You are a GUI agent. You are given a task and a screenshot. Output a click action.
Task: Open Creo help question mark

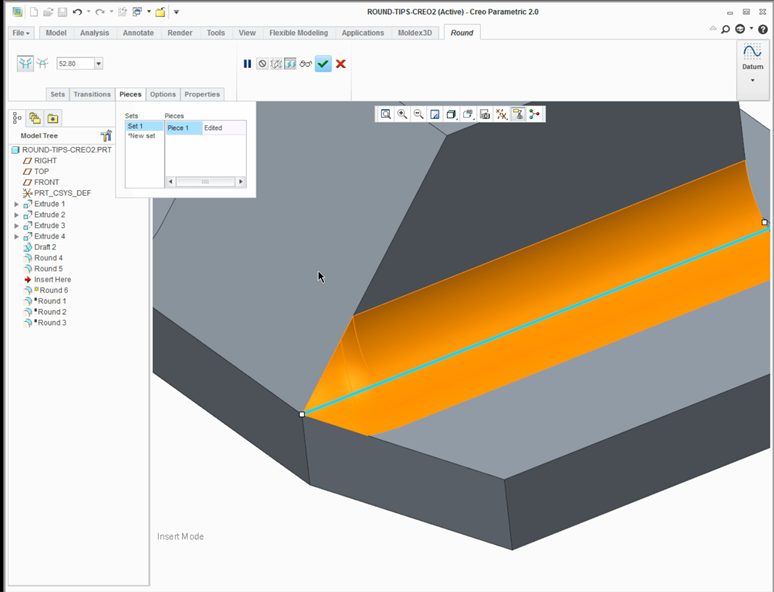tap(763, 29)
